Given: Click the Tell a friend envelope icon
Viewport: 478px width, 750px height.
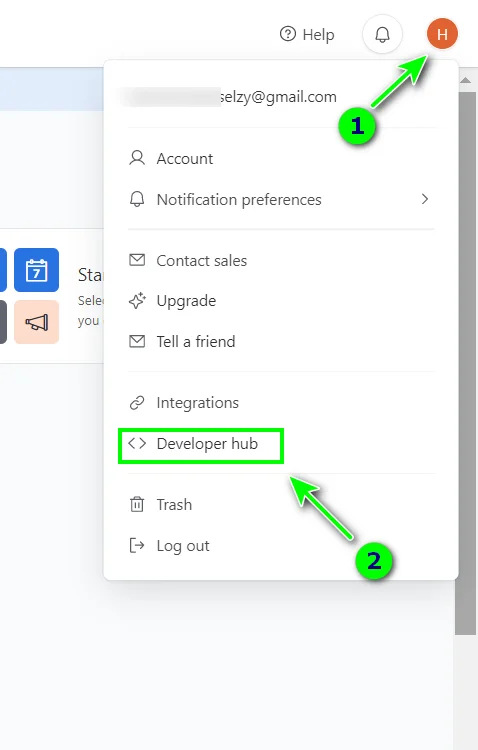Looking at the screenshot, I should pos(137,341).
